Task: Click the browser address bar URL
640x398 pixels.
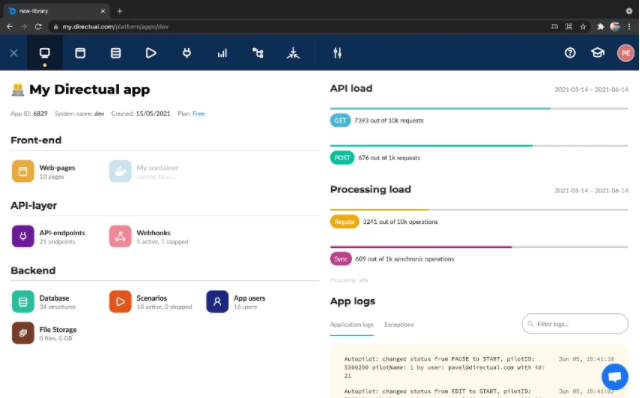Action: (x=115, y=27)
